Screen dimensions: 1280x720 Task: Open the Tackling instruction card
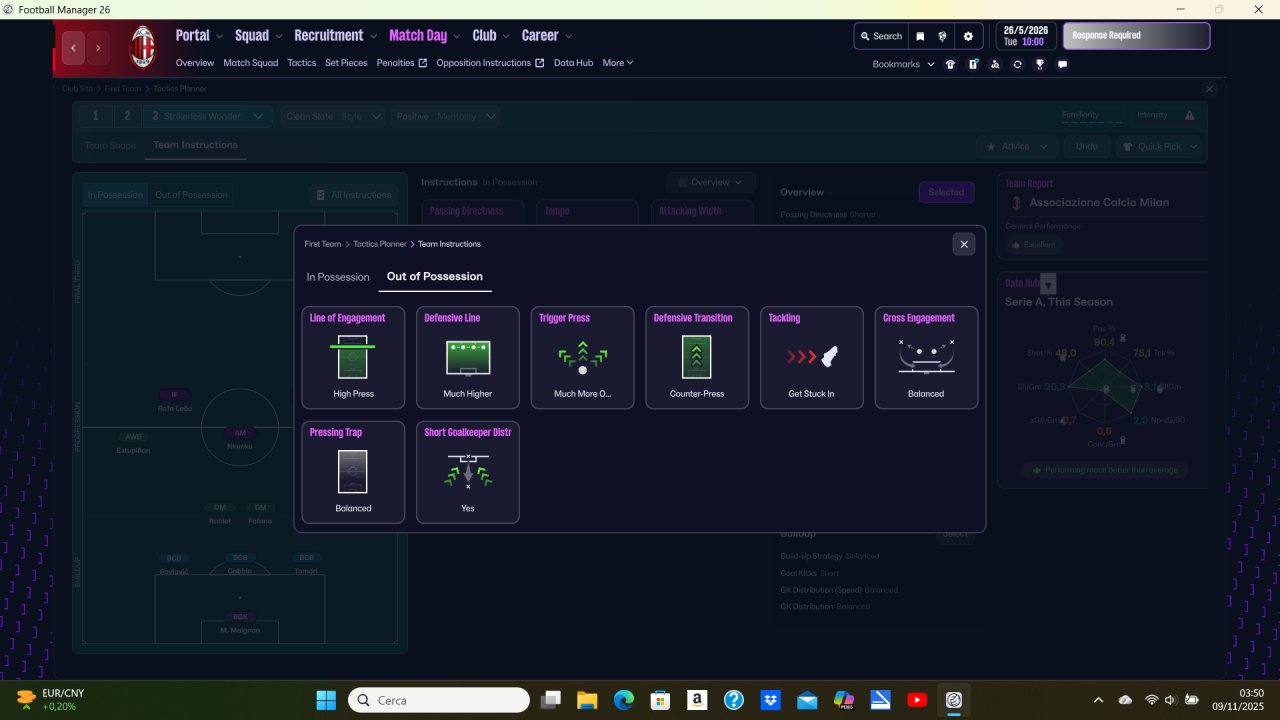click(812, 357)
